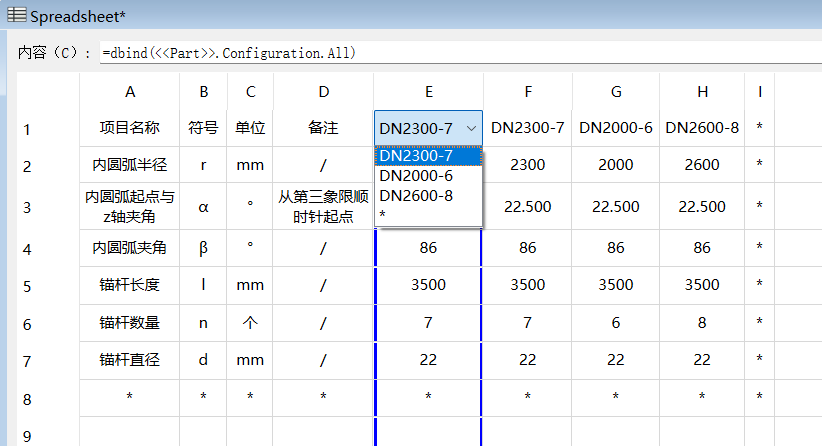This screenshot has height=446, width=822.
Task: Click the 'n' symbol cell
Action: point(203,323)
